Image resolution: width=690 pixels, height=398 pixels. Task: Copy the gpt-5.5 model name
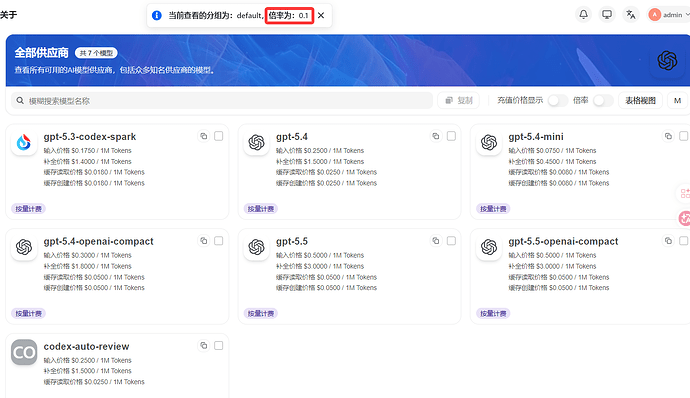coord(436,241)
